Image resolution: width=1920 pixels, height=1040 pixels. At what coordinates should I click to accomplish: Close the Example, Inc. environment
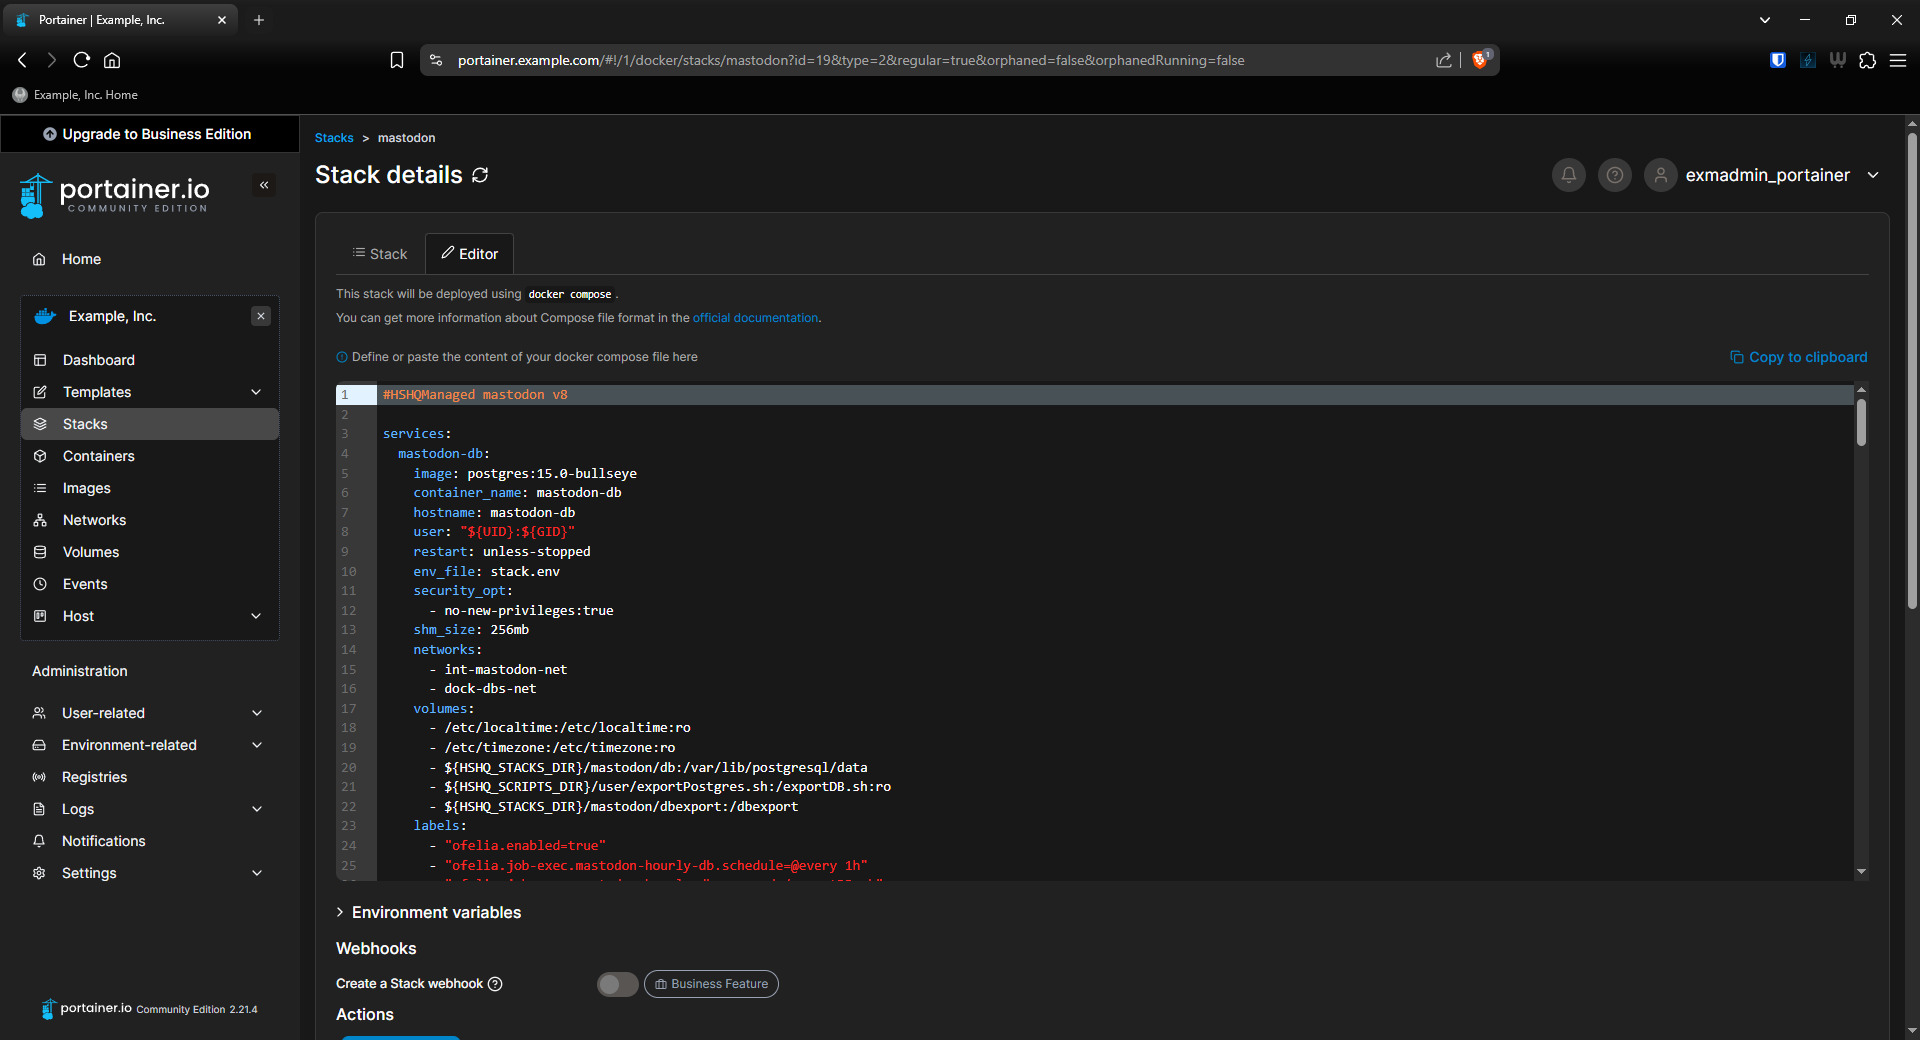coord(261,316)
